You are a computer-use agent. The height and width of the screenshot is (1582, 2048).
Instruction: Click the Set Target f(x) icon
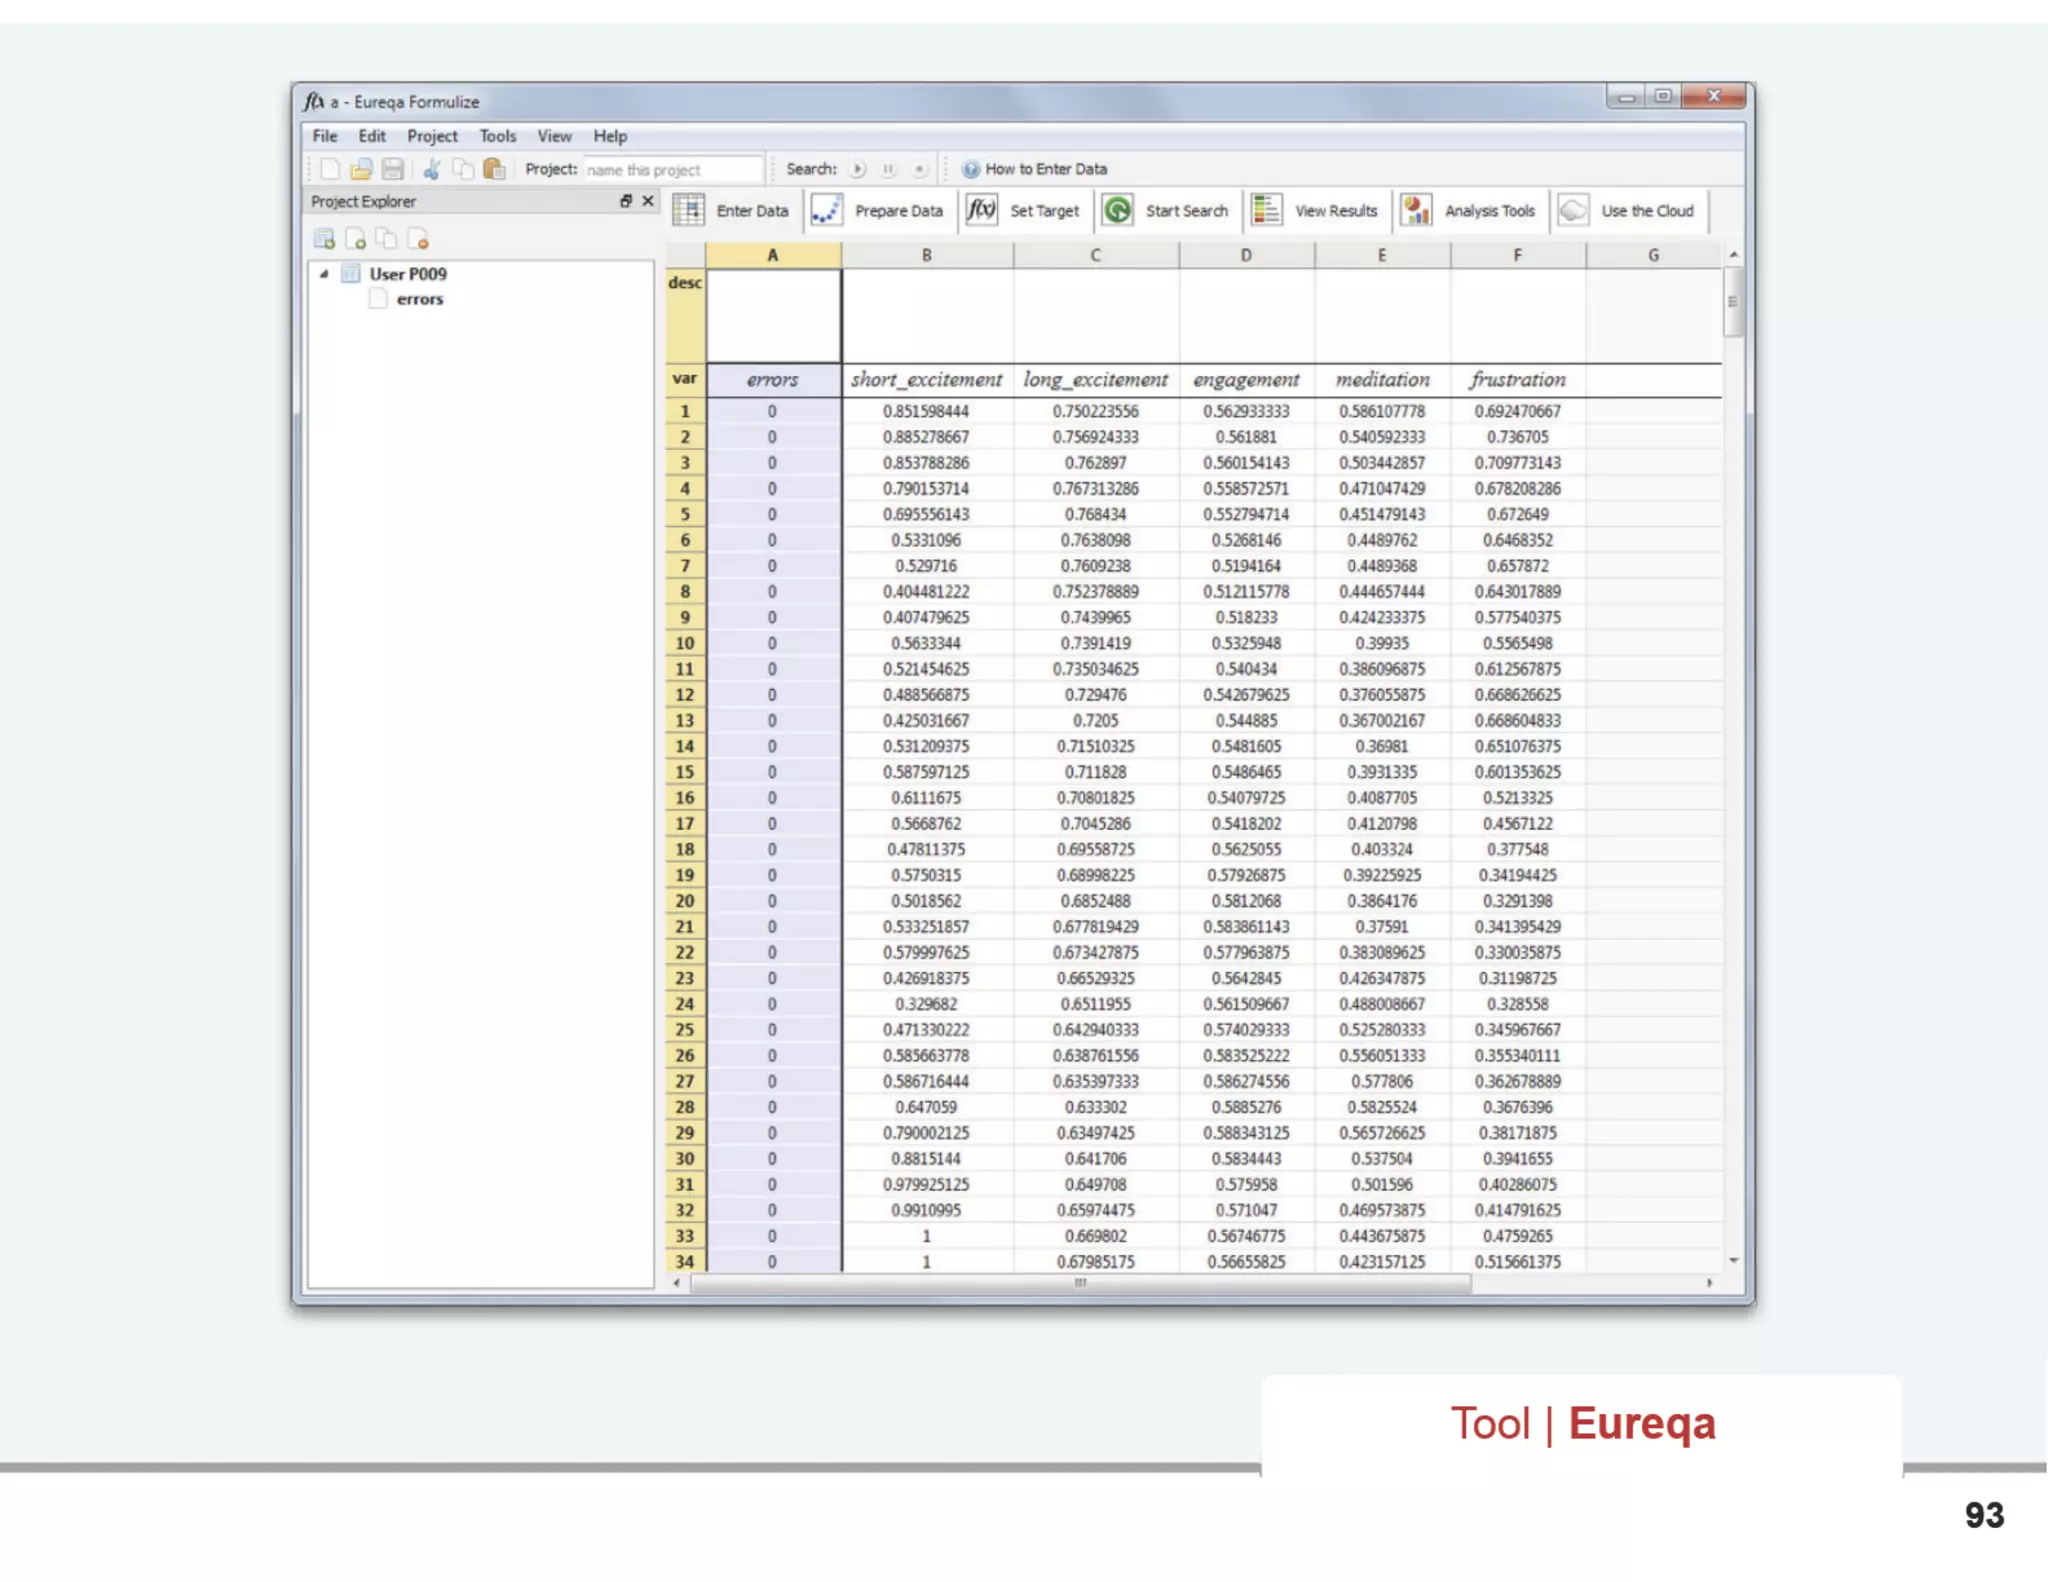[x=982, y=210]
